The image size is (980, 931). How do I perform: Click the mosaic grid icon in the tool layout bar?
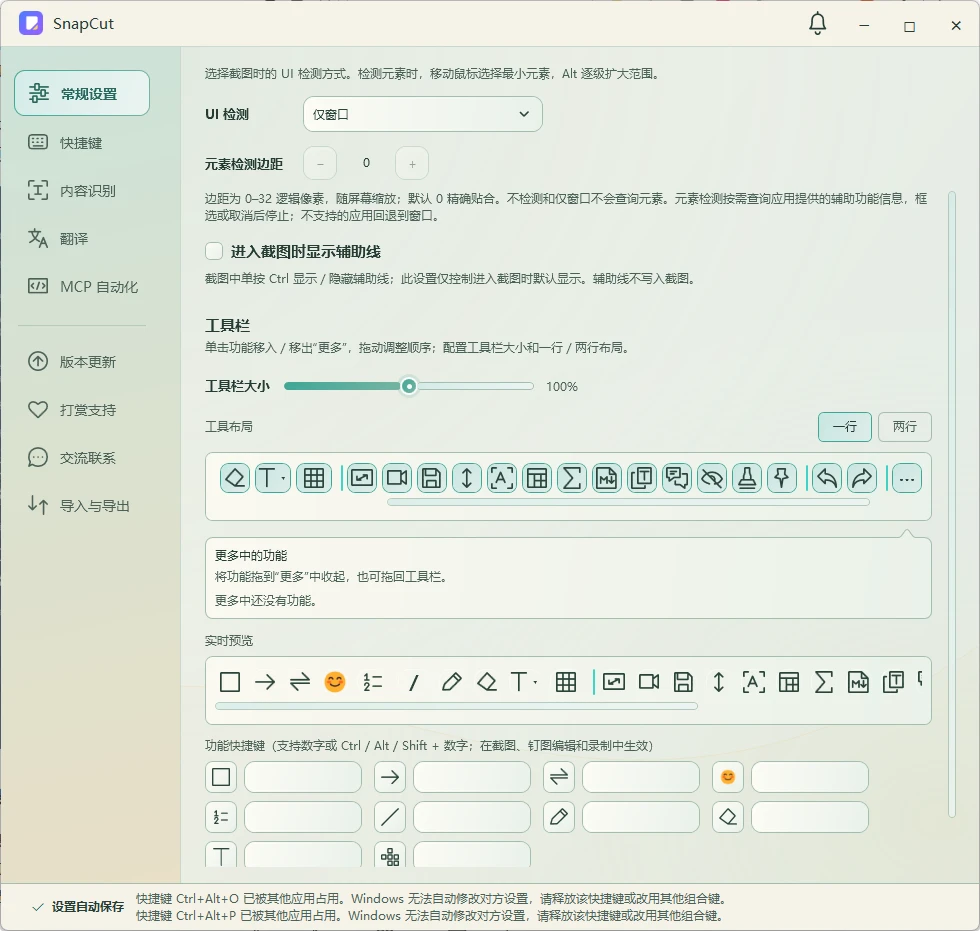(x=314, y=479)
